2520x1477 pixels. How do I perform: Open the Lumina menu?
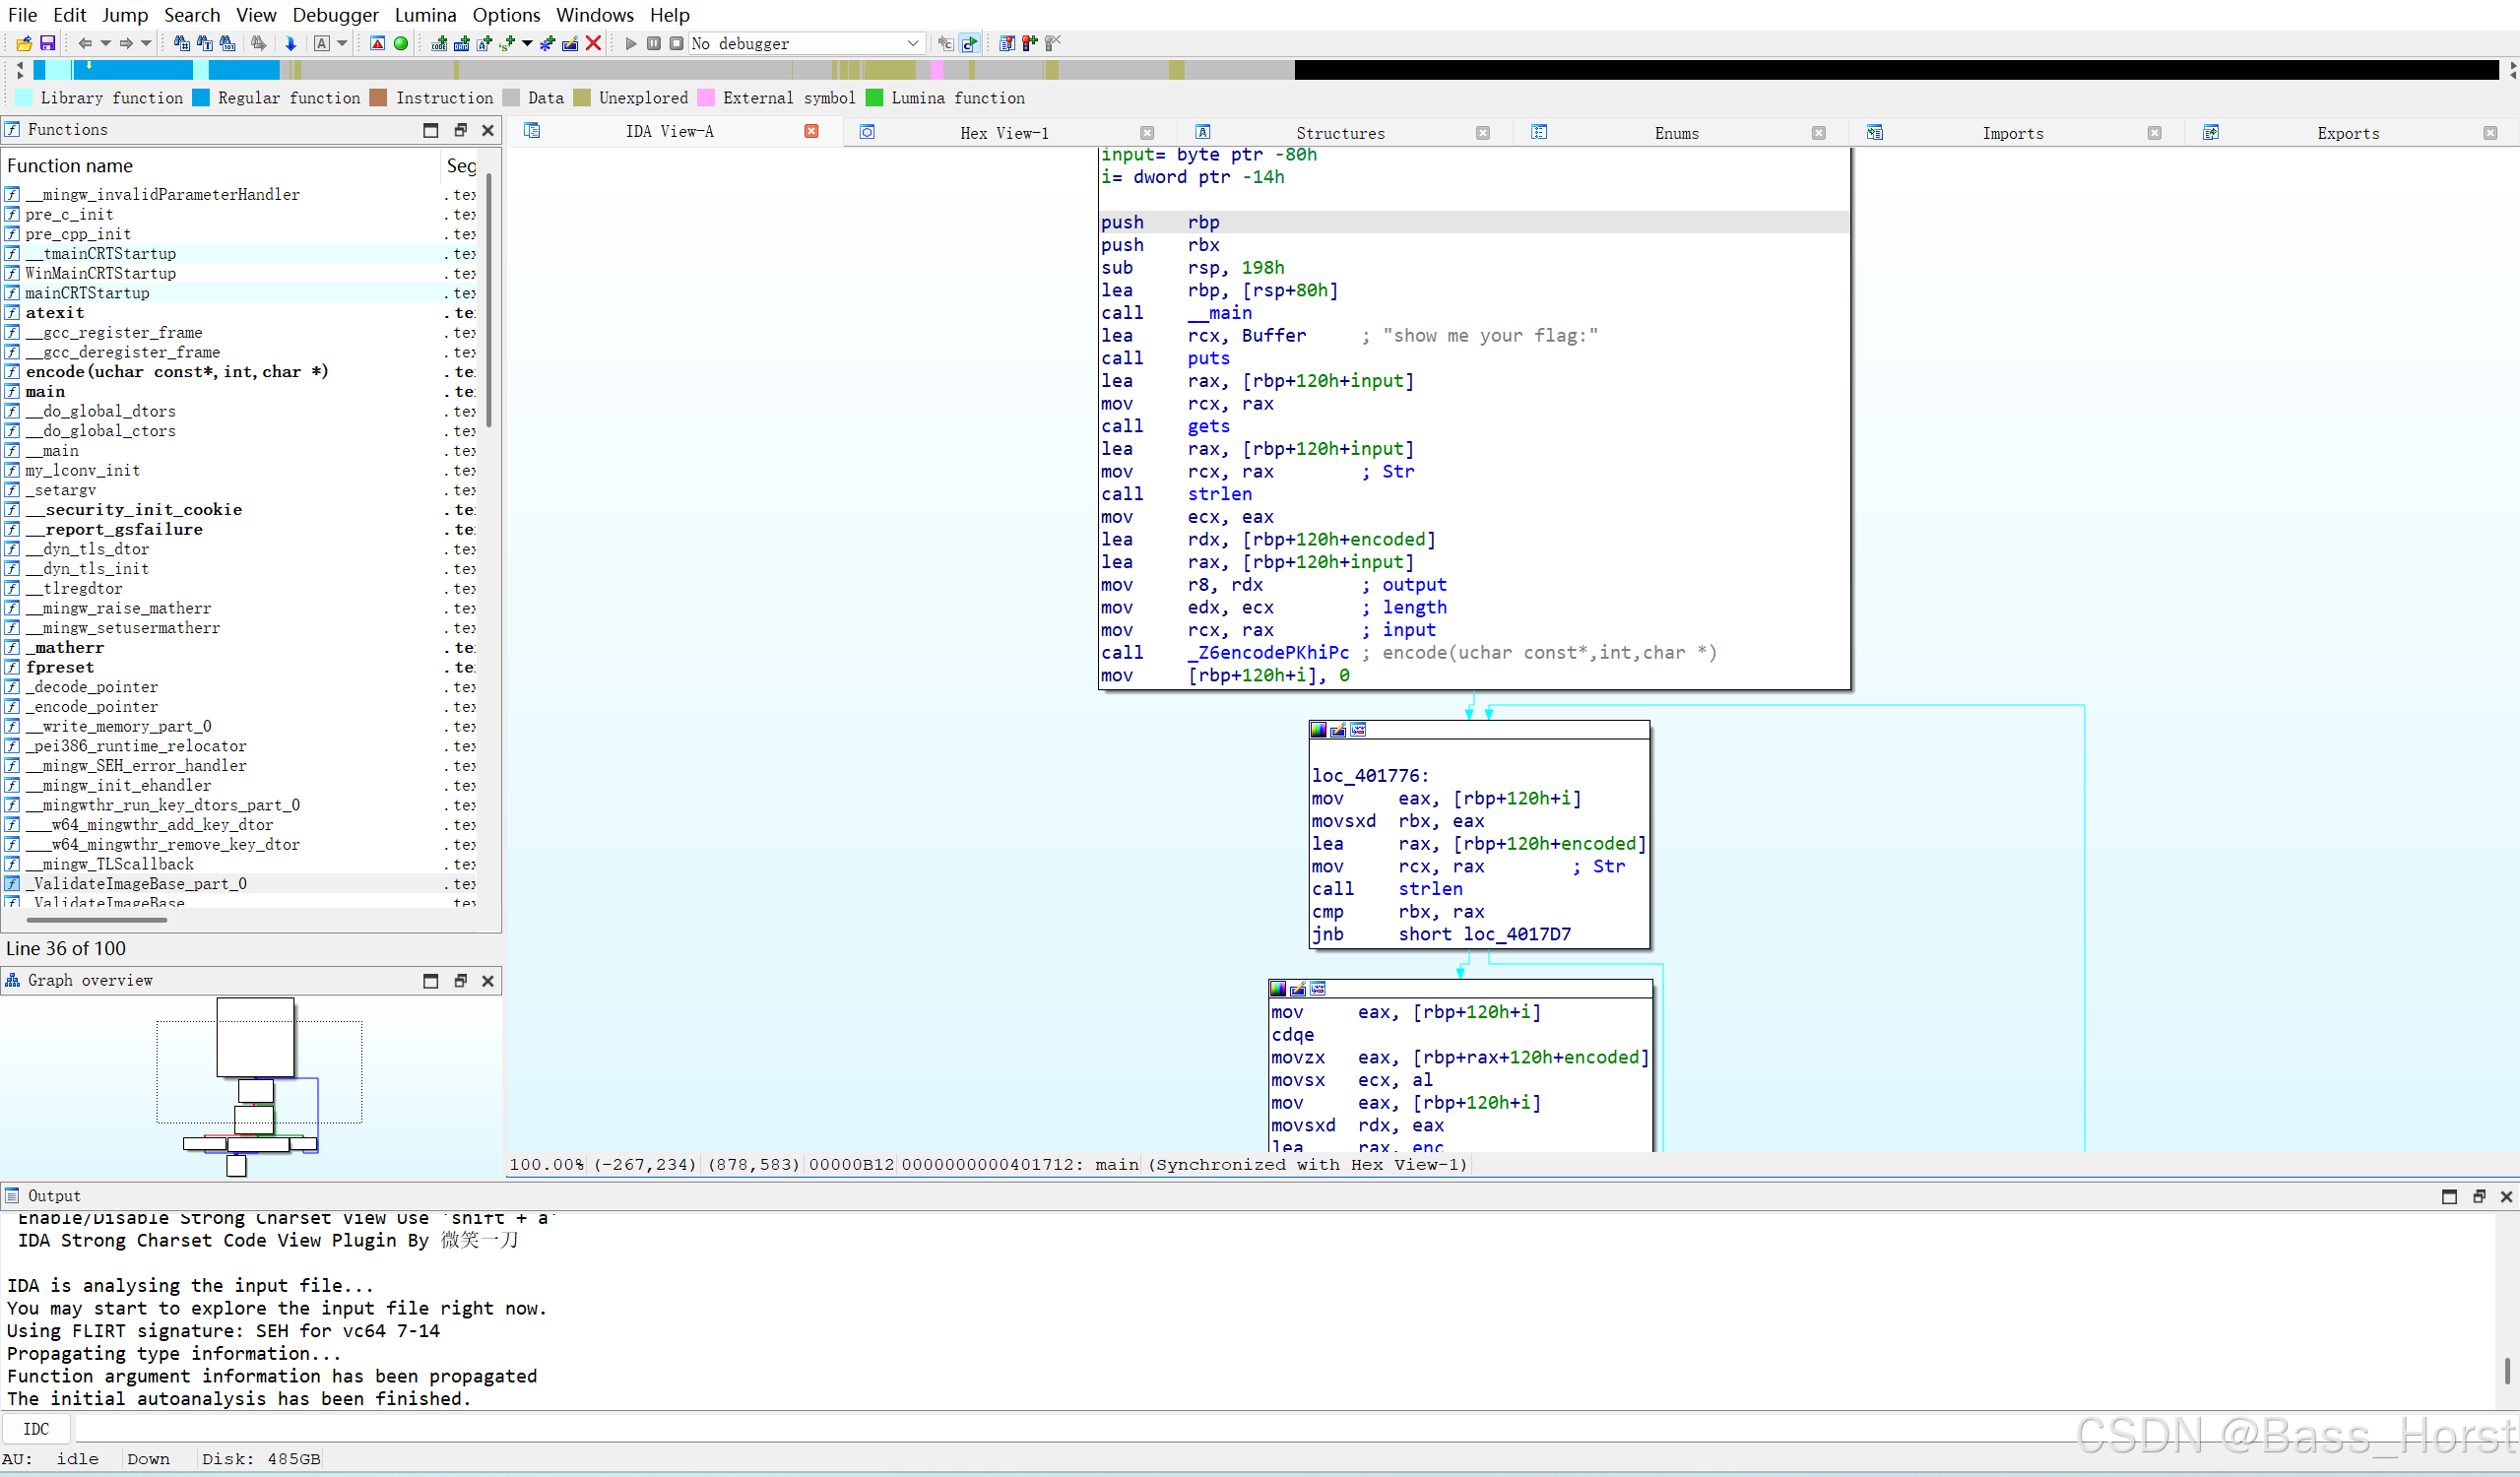425,15
